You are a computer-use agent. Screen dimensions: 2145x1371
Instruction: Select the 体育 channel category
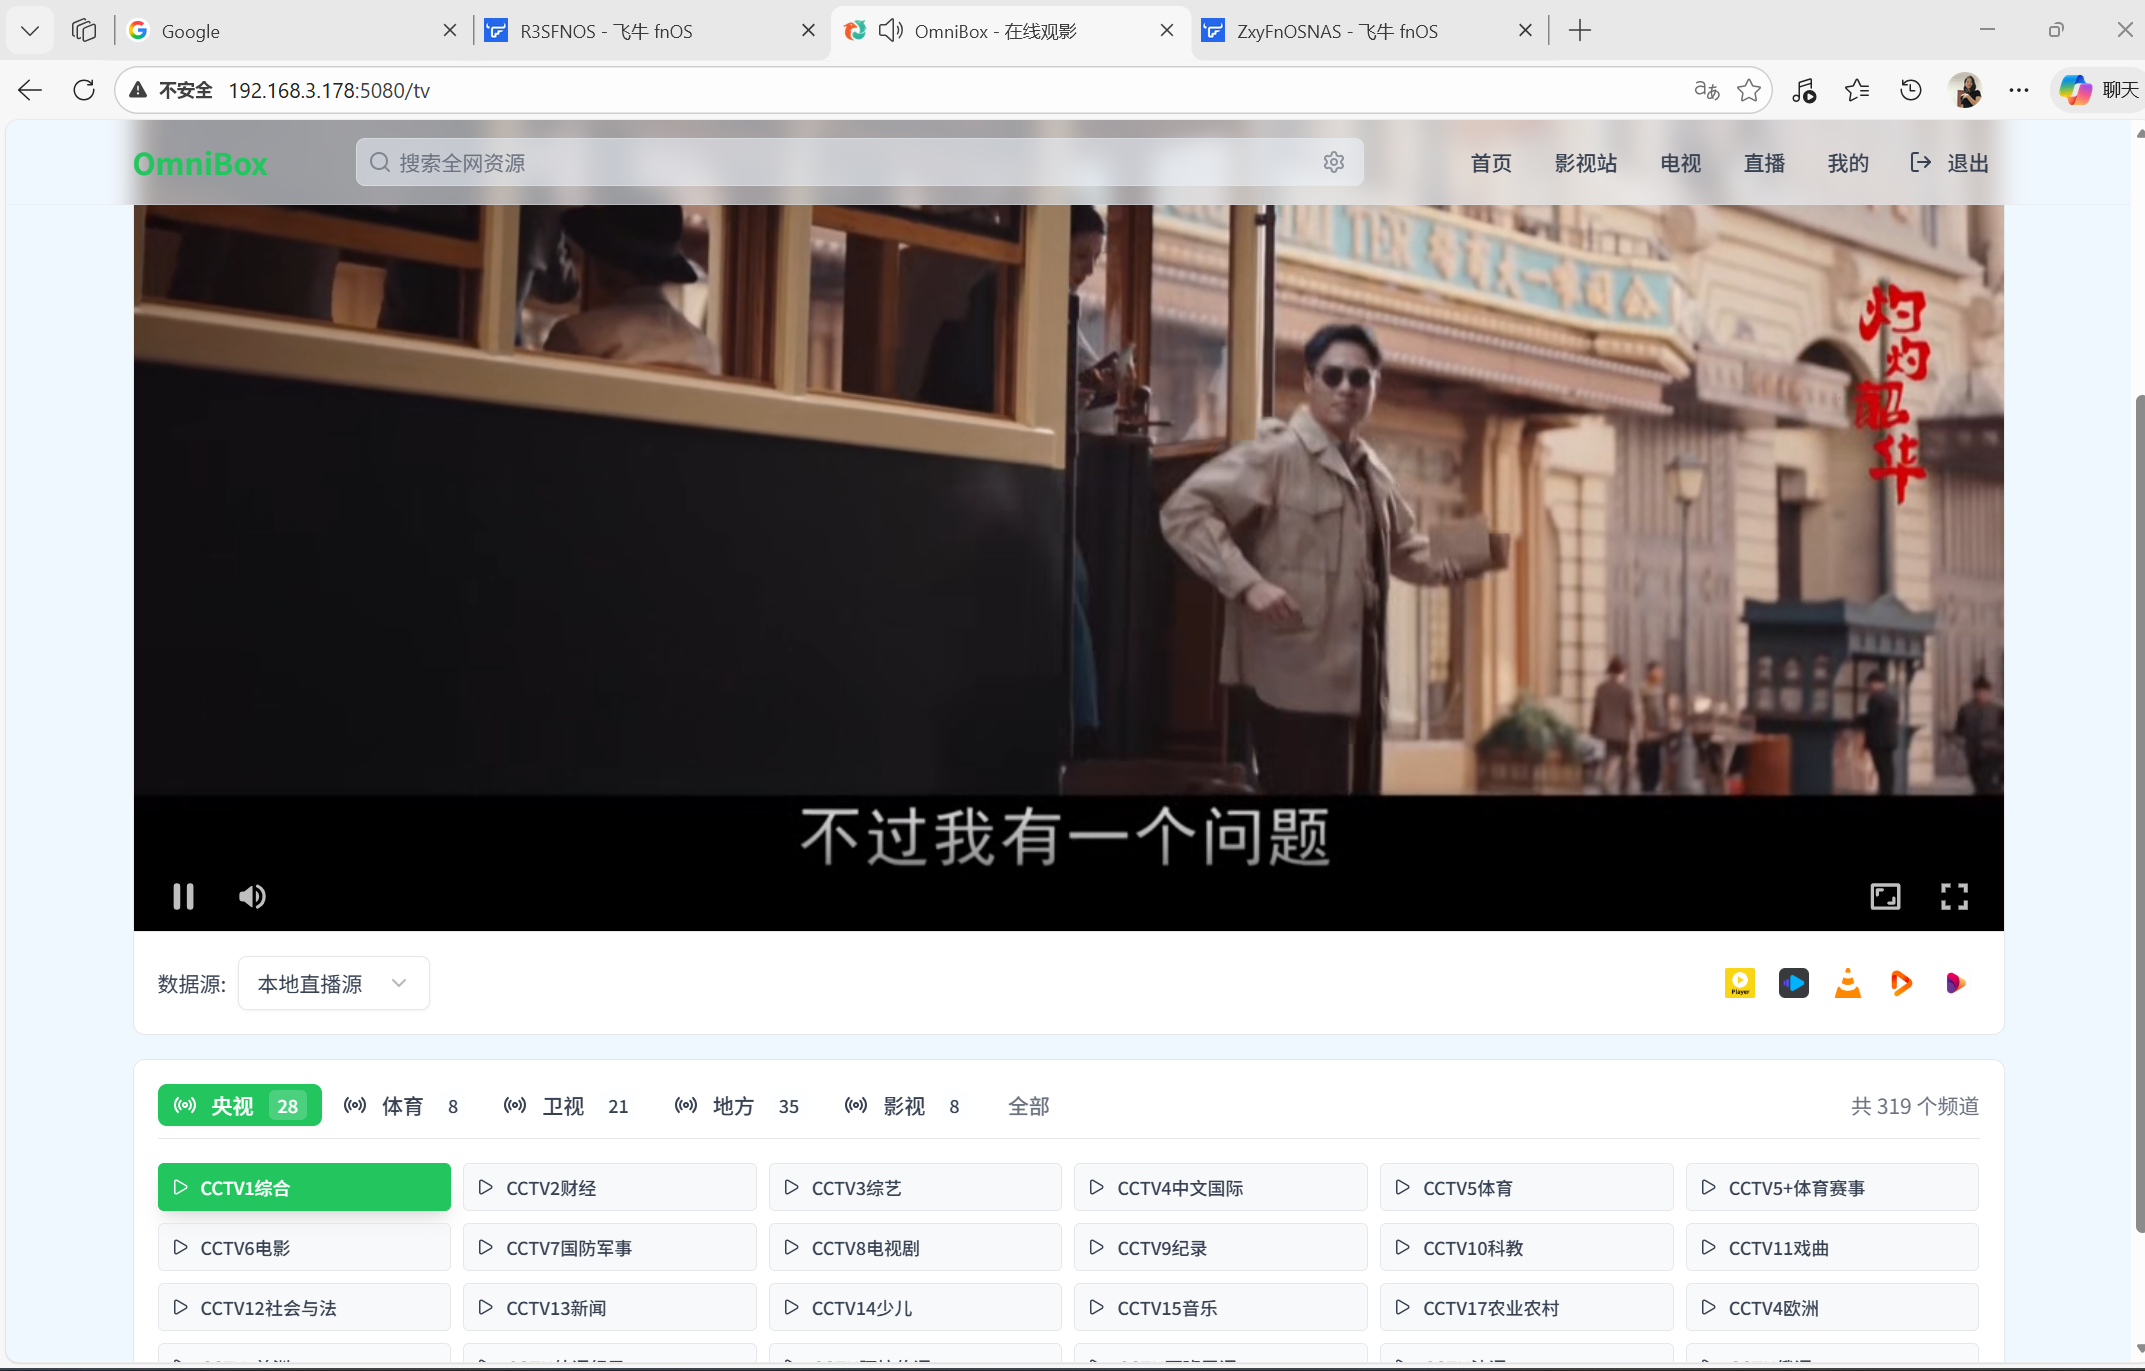coord(401,1105)
